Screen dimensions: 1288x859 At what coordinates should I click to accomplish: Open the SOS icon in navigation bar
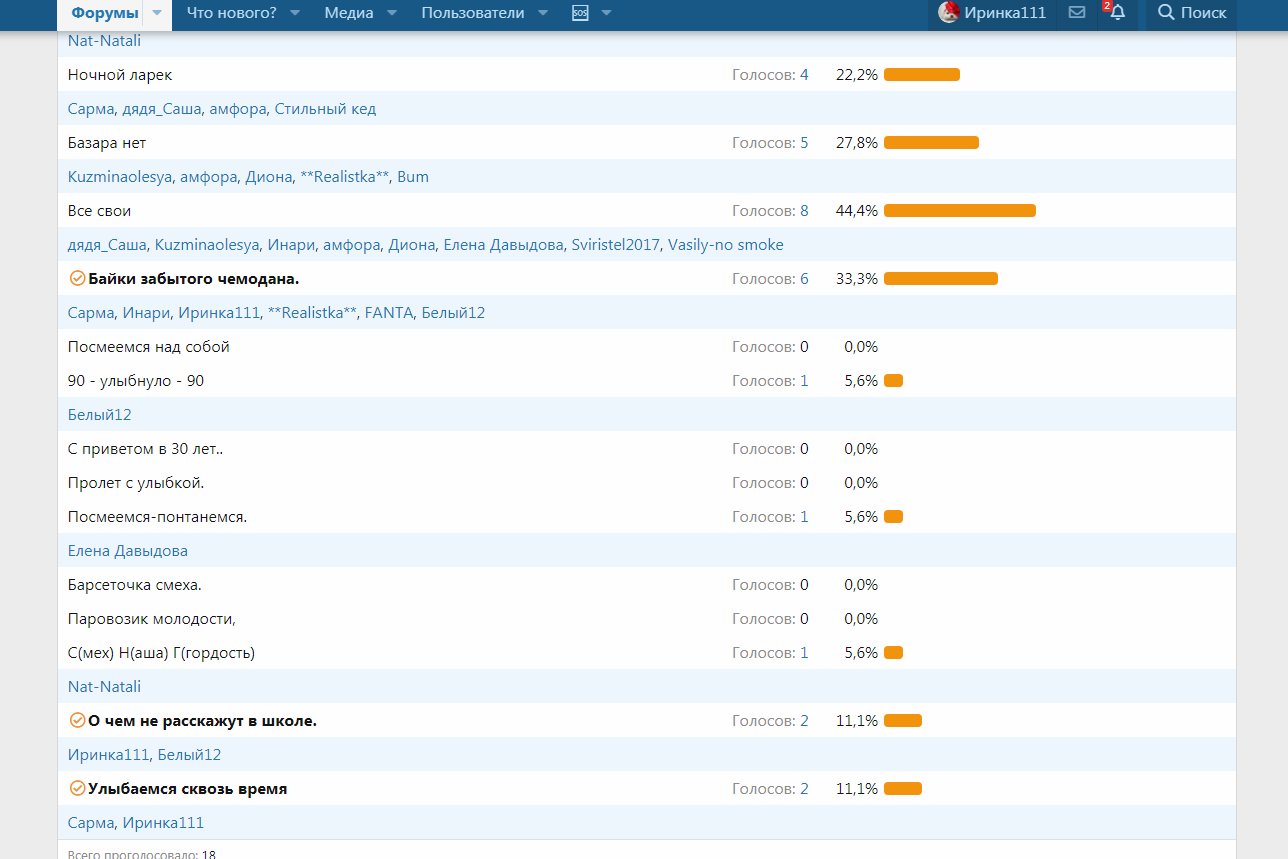(x=580, y=13)
